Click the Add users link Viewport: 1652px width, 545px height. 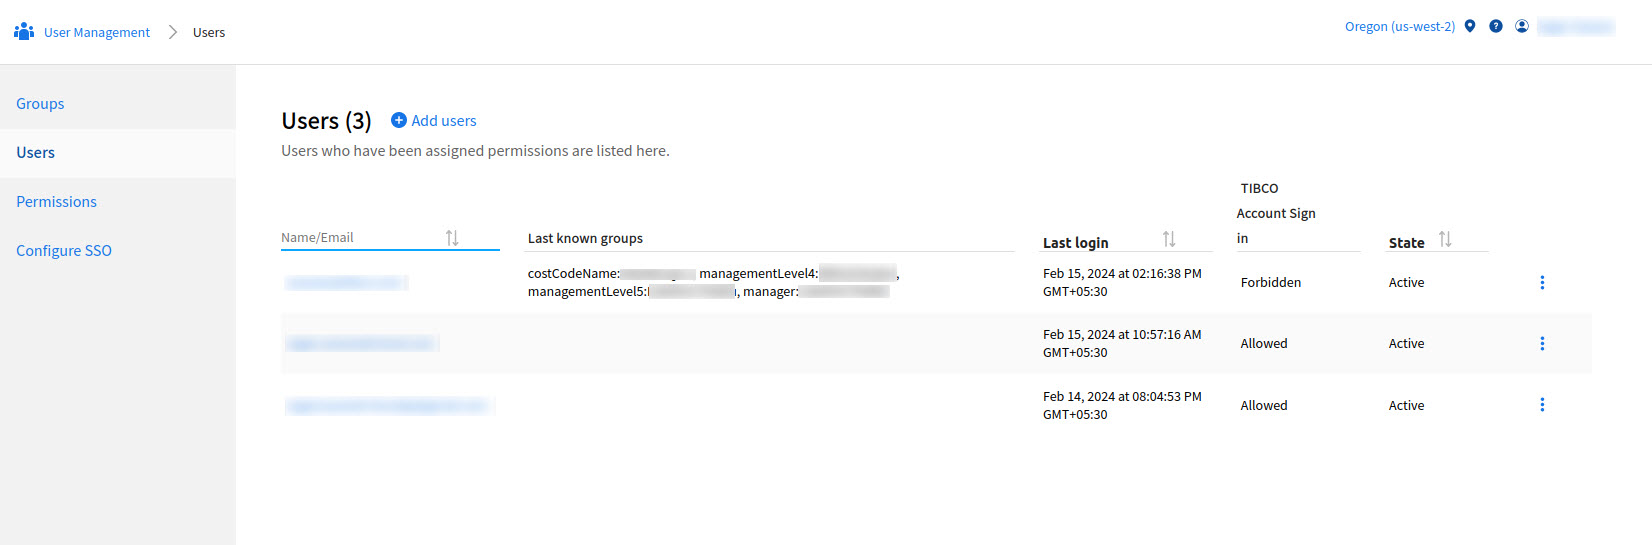pos(444,121)
